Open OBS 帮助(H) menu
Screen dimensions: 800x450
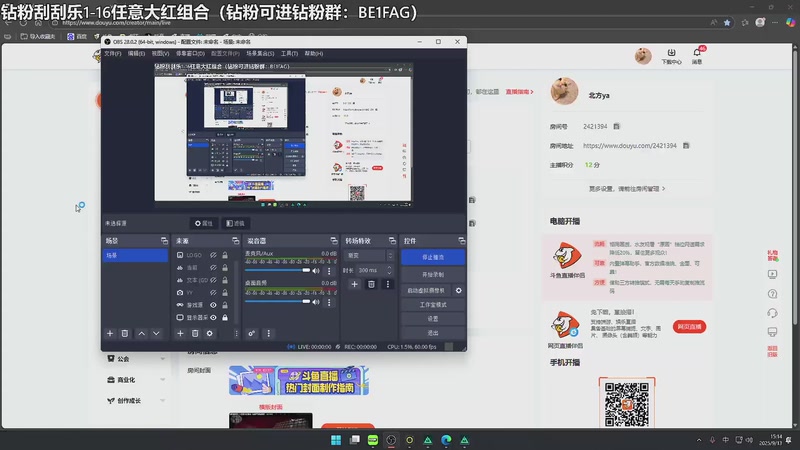click(x=314, y=54)
